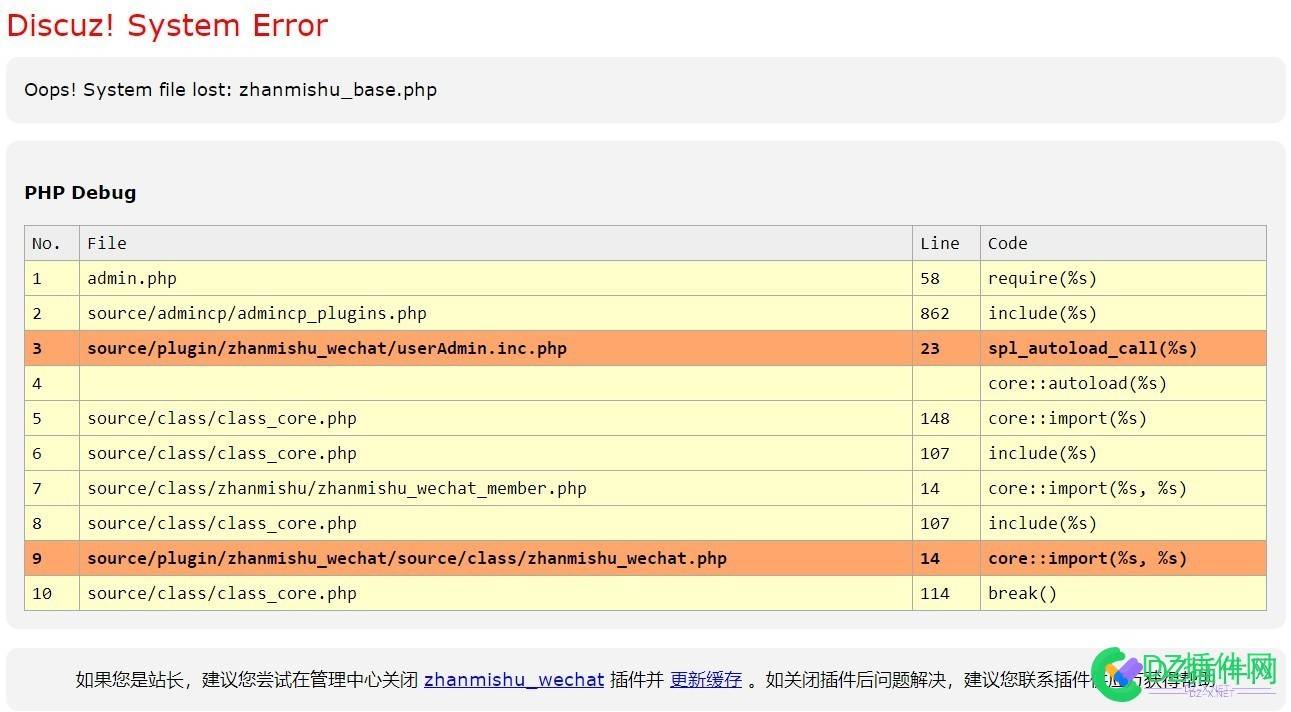This screenshot has width=1291, height=712.
Task: Click the 更新缓存 link
Action: point(705,679)
